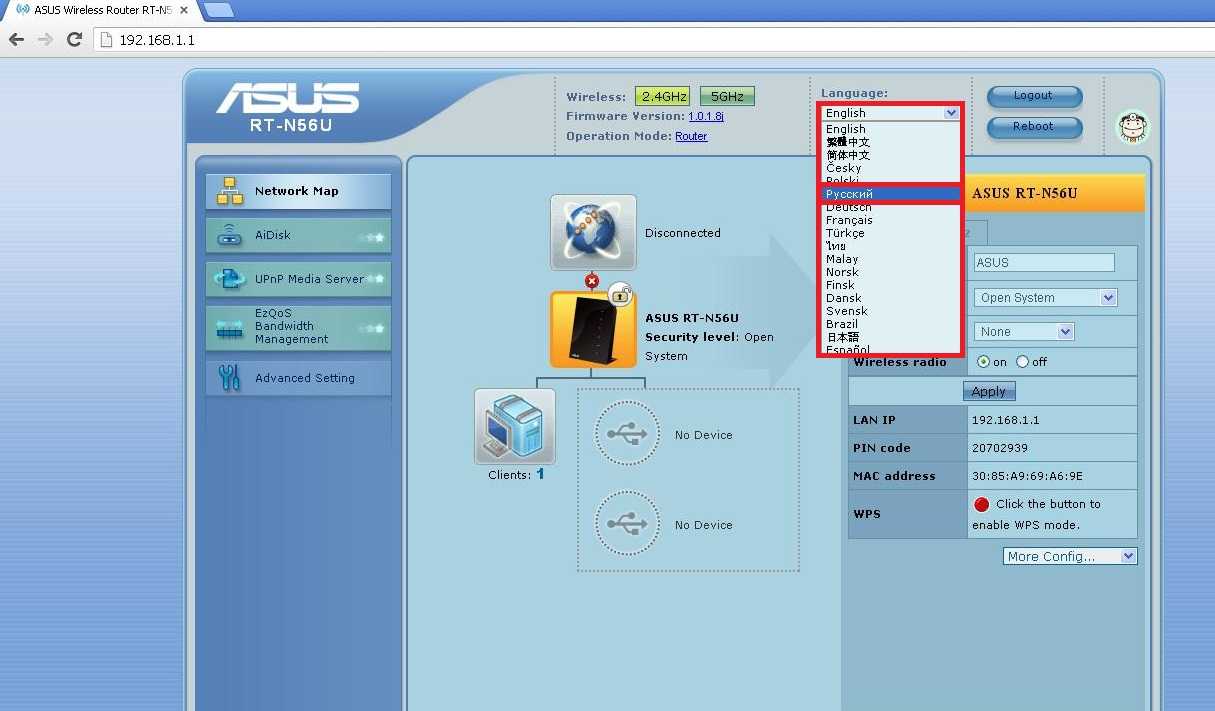Click the browser forward arrow

(45, 40)
